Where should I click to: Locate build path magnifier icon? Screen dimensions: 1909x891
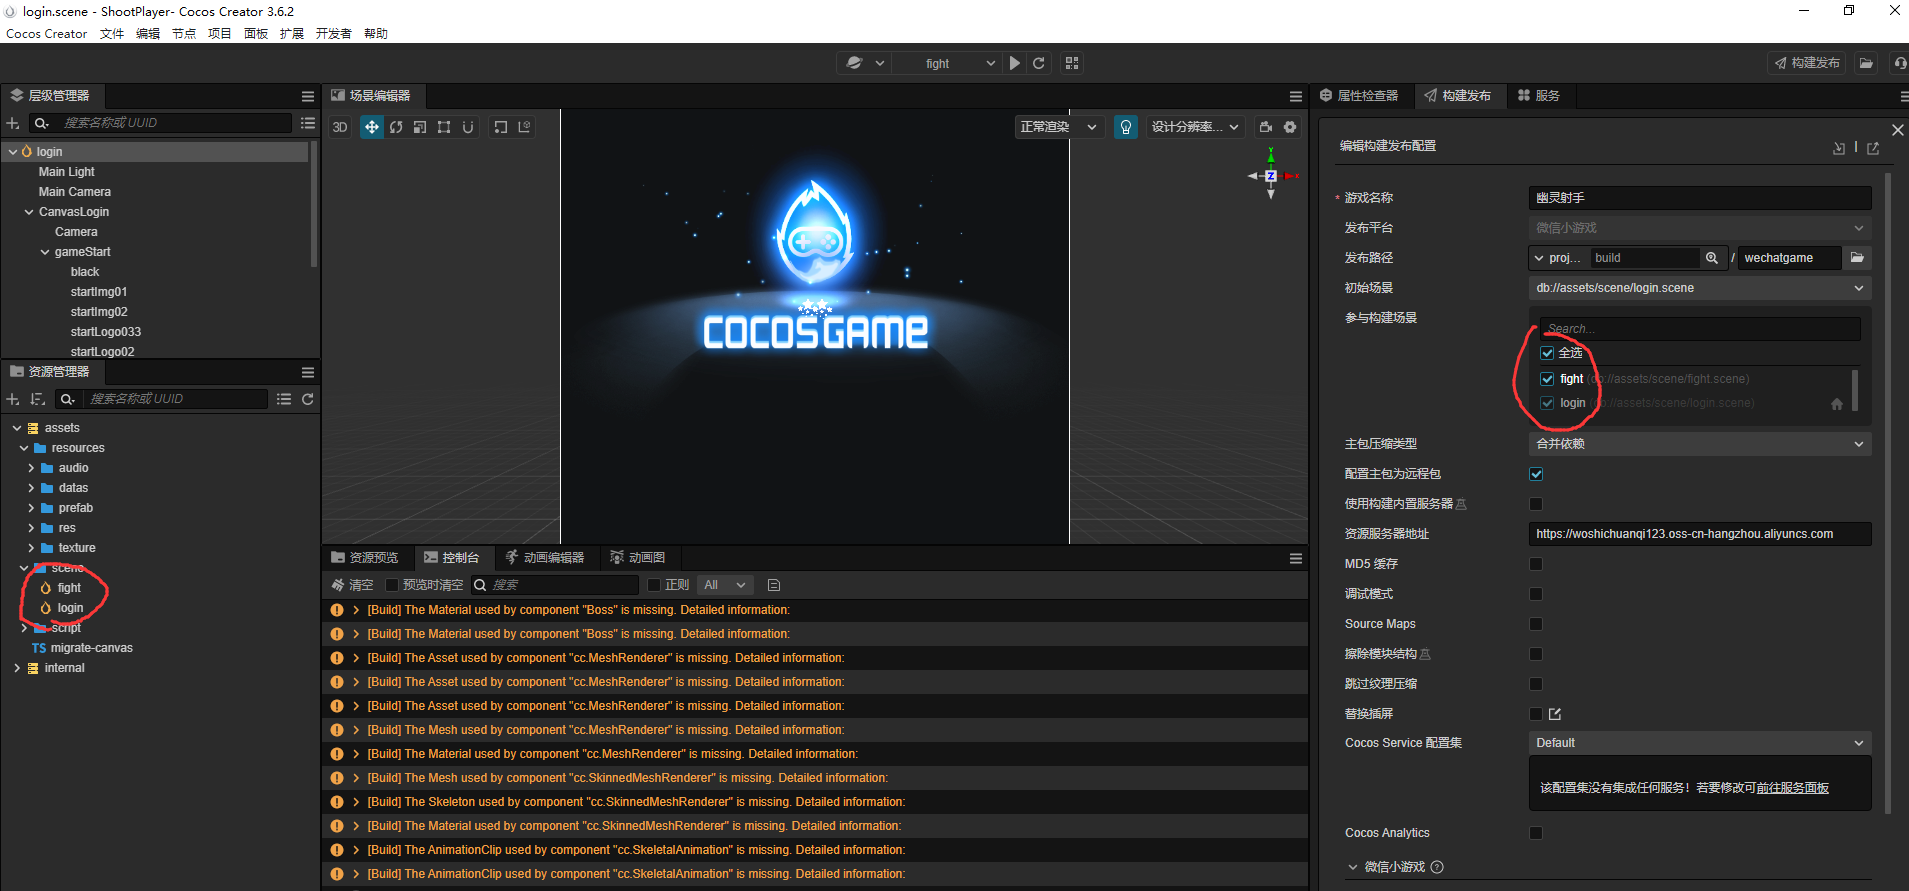click(1712, 258)
